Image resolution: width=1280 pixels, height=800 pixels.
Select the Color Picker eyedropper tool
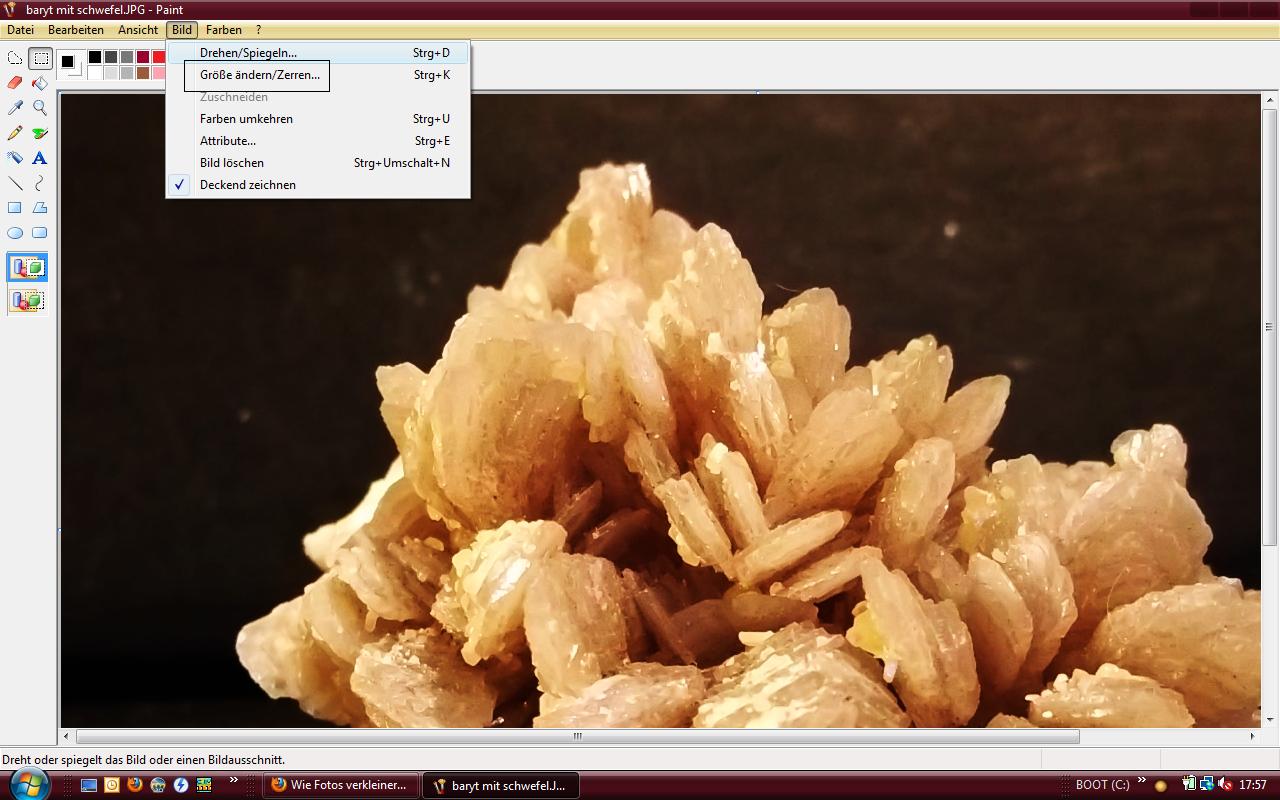click(15, 108)
